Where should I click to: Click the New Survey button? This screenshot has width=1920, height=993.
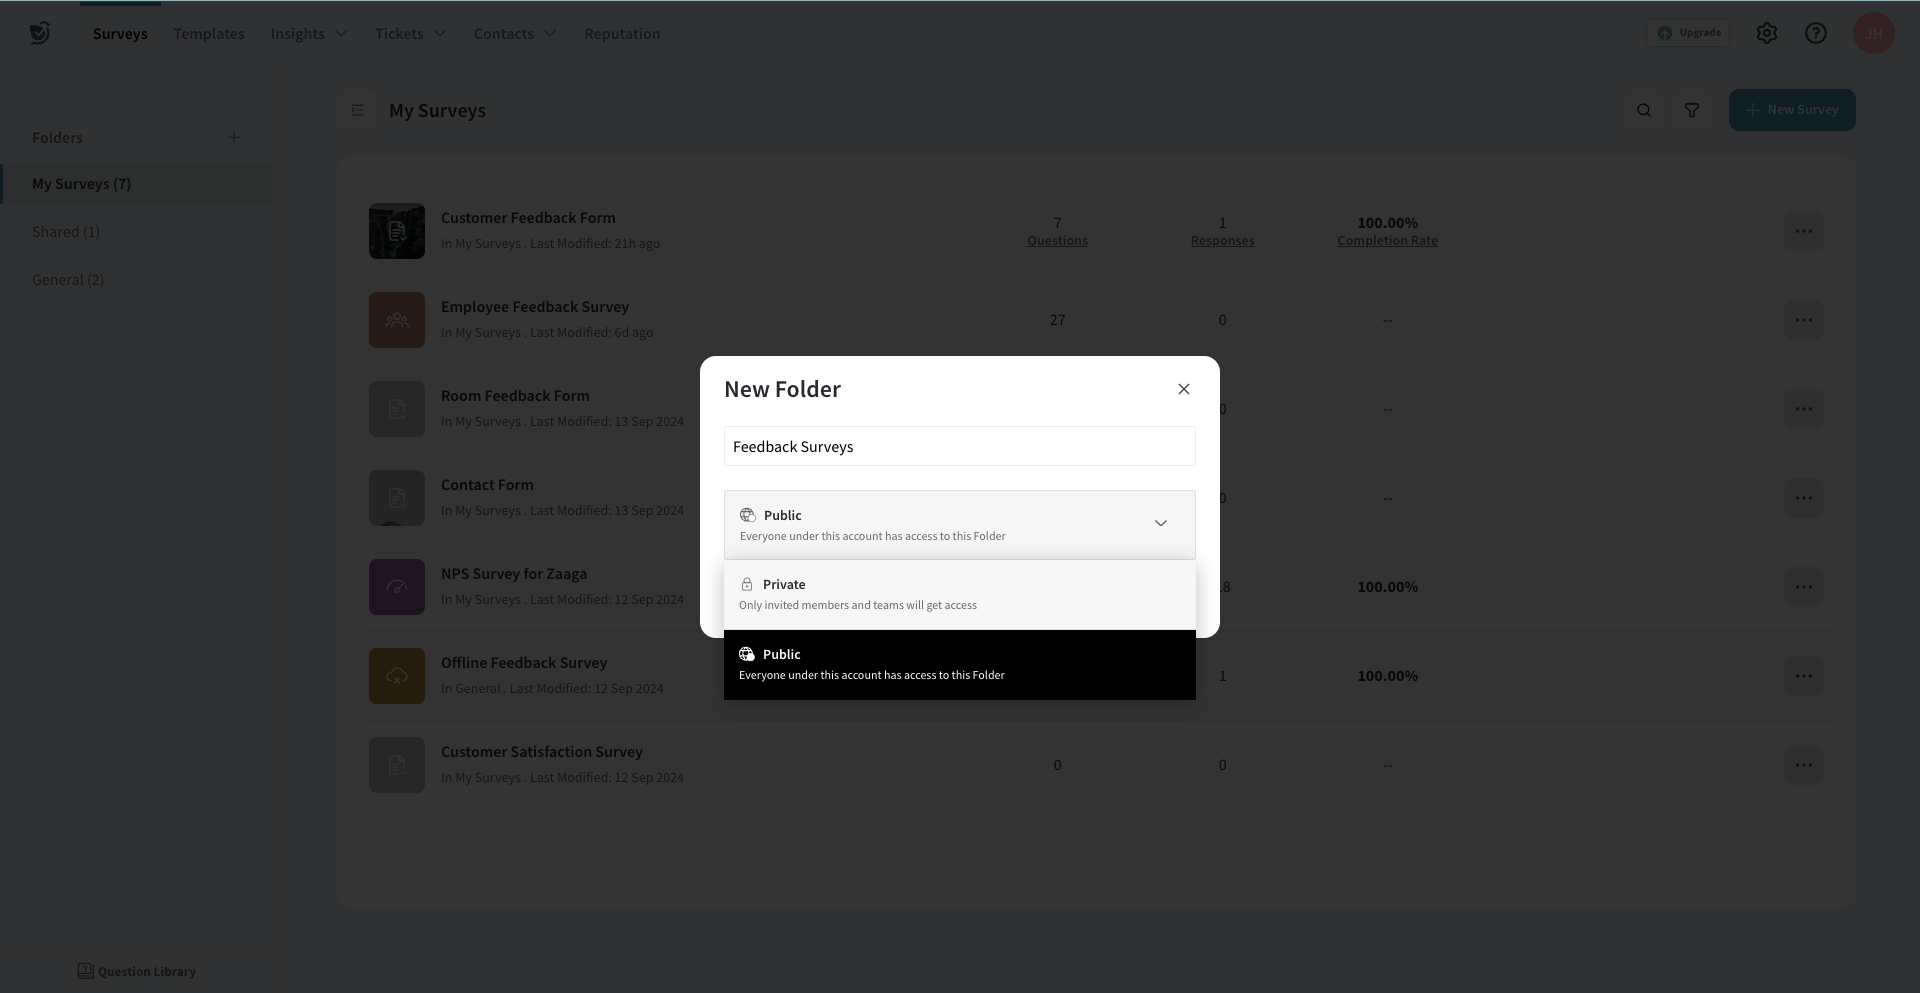tap(1791, 110)
